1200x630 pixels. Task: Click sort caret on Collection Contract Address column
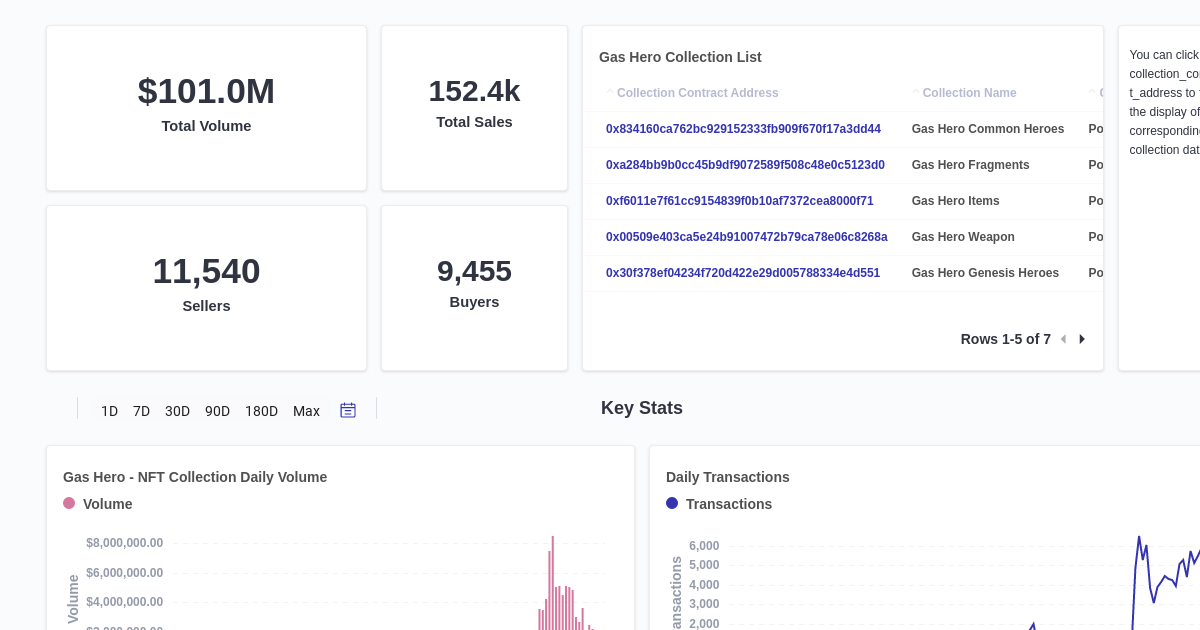[609, 90]
